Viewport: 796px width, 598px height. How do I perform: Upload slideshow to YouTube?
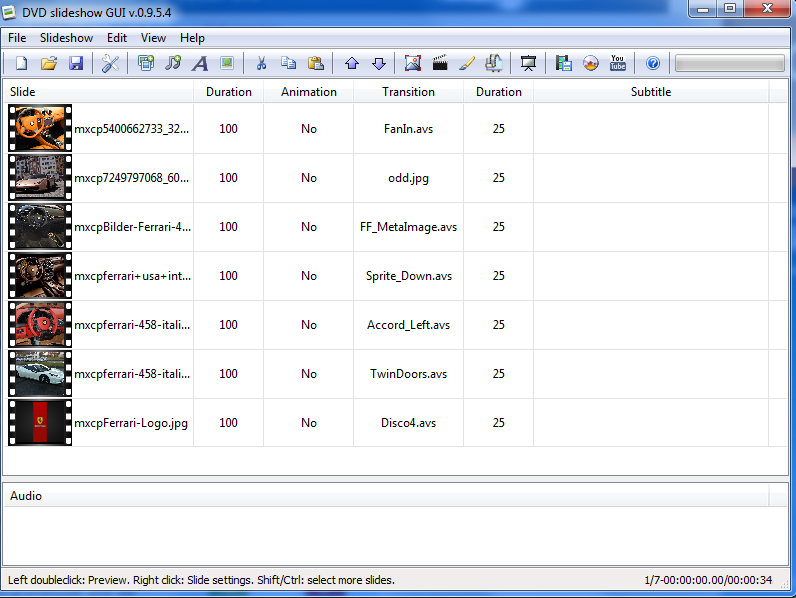coord(617,63)
